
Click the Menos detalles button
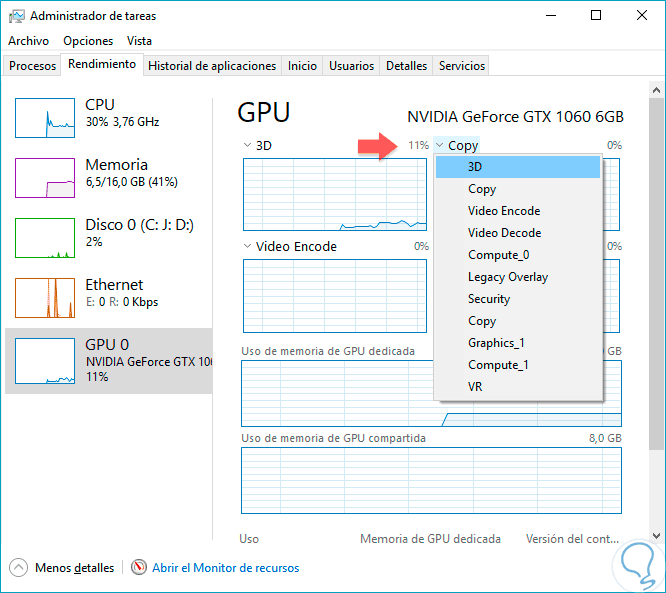pos(74,567)
